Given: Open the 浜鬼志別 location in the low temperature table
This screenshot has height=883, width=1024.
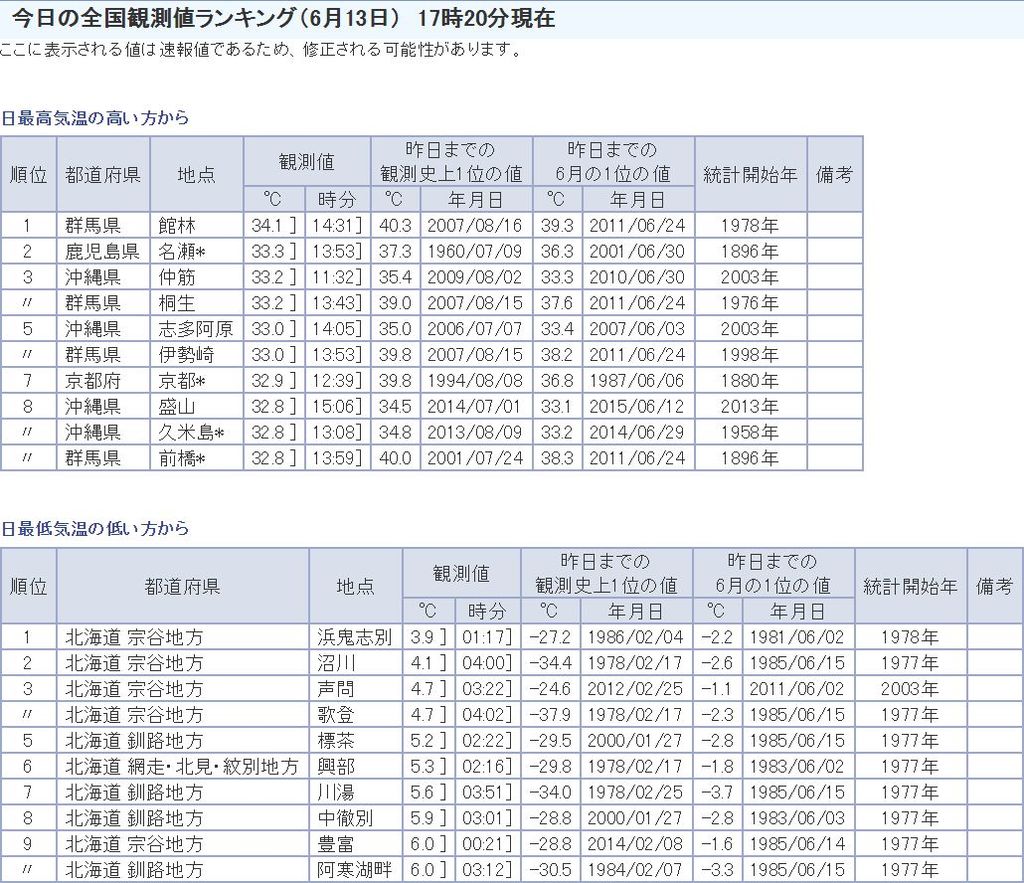Looking at the screenshot, I should [355, 637].
